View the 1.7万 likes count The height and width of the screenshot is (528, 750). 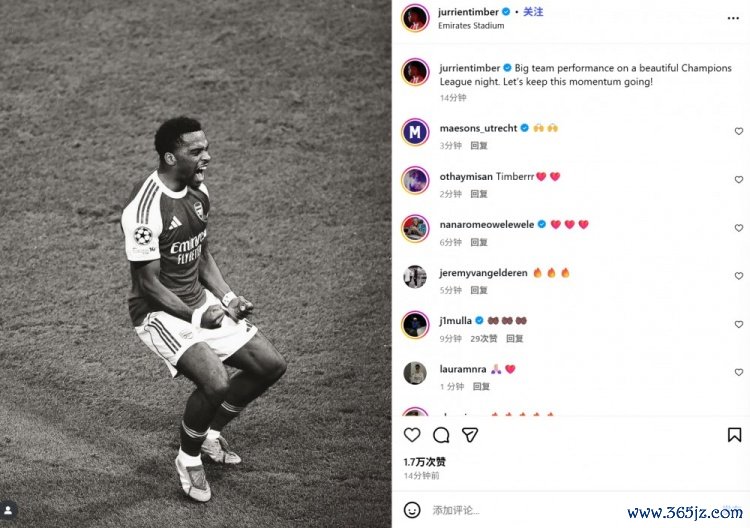[424, 462]
